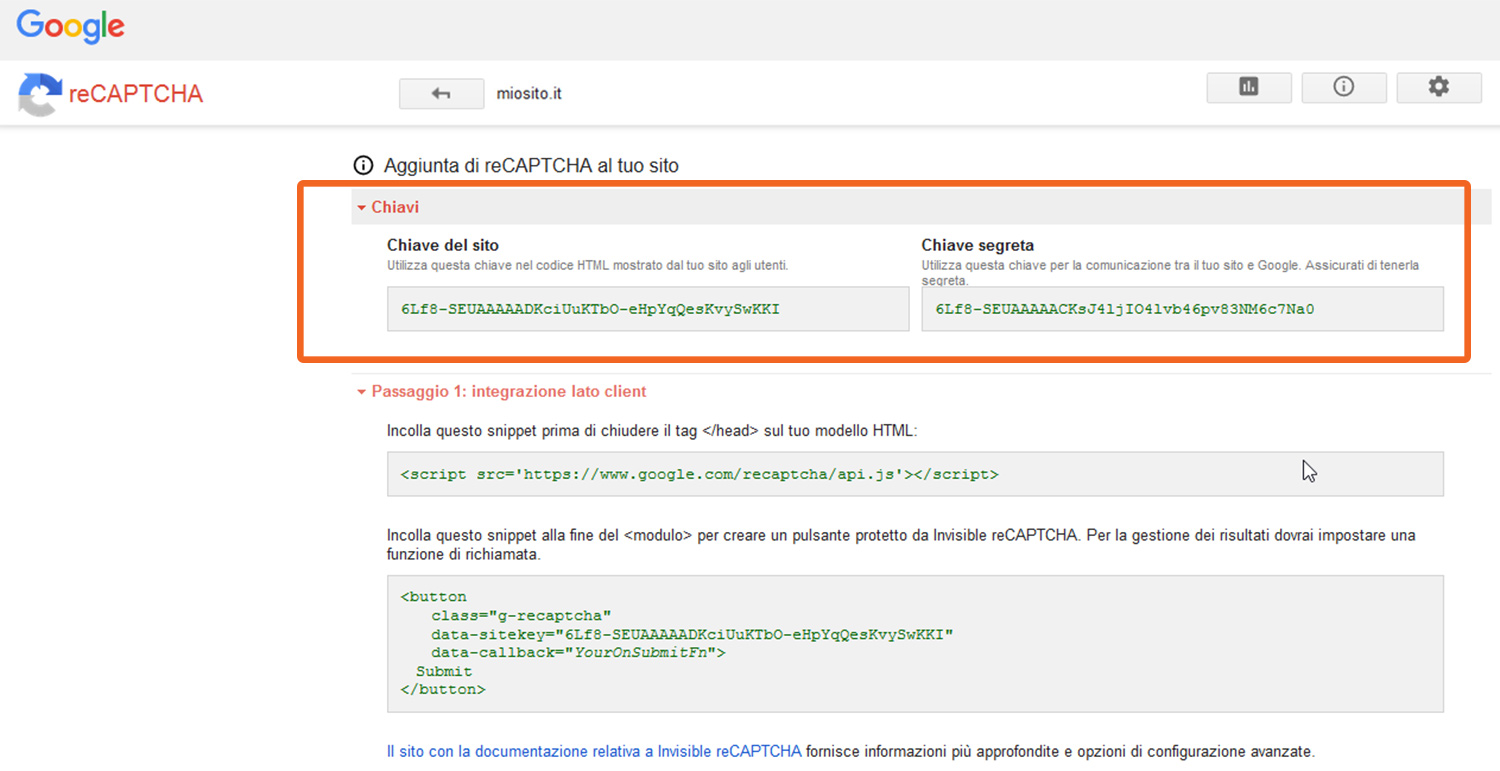Viewport: 1500px width, 771px height.
Task: Click the Aggiunta di reCAPTCHA al tuo sito heading
Action: coord(531,166)
